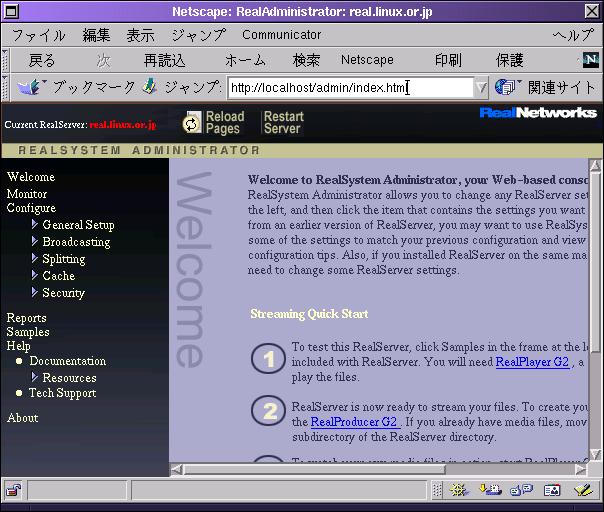Click the 印刷 print button
Screen dimensions: 604x512
point(448,60)
